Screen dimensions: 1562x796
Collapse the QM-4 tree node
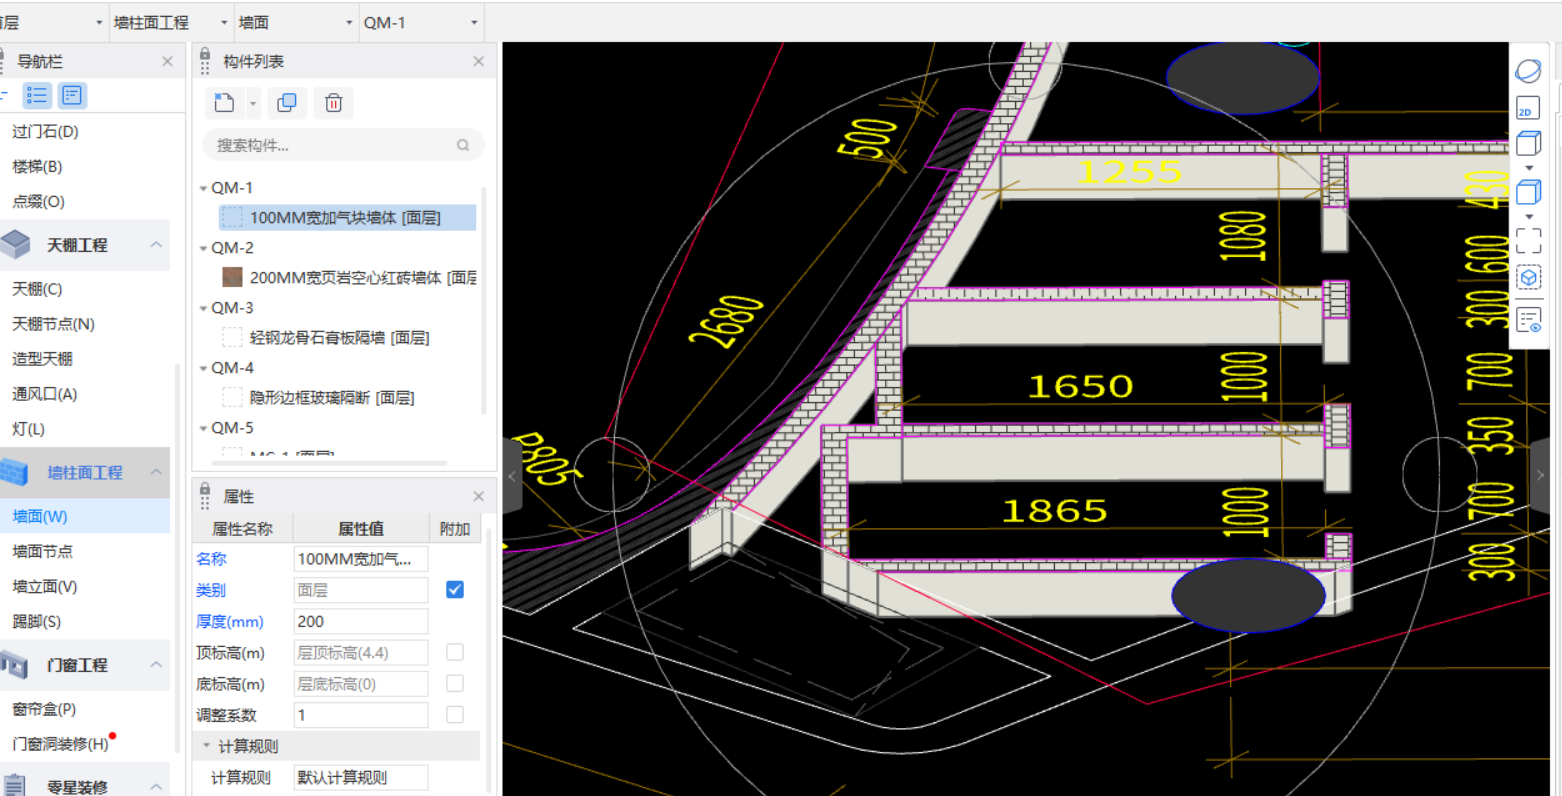coord(203,368)
